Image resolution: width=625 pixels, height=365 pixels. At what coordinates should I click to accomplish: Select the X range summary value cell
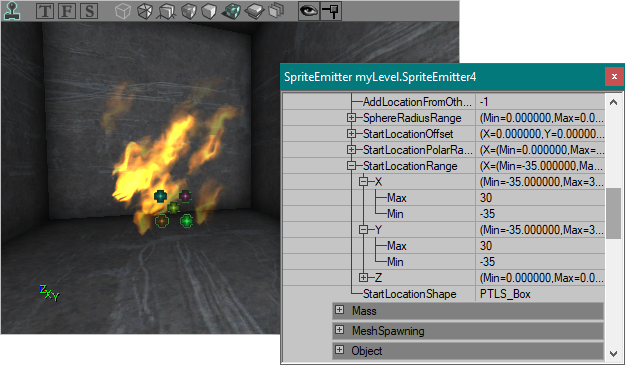[540, 182]
